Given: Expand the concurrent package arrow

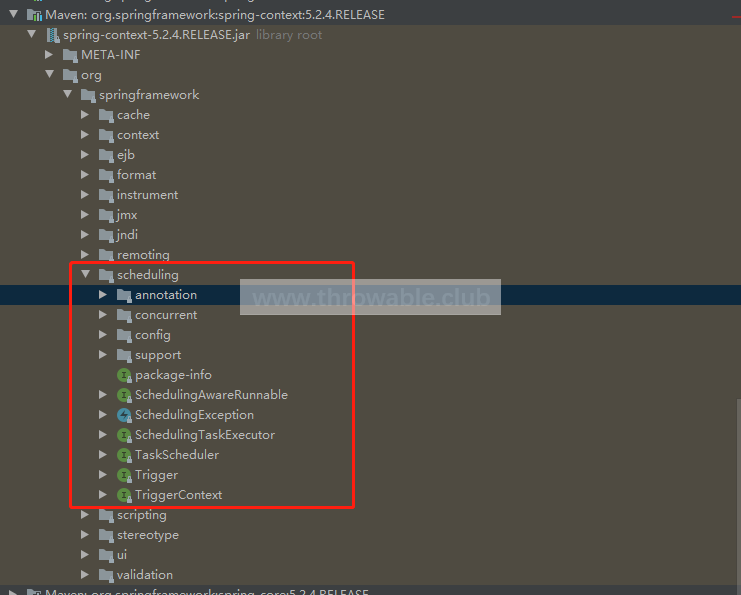Looking at the screenshot, I should point(103,315).
